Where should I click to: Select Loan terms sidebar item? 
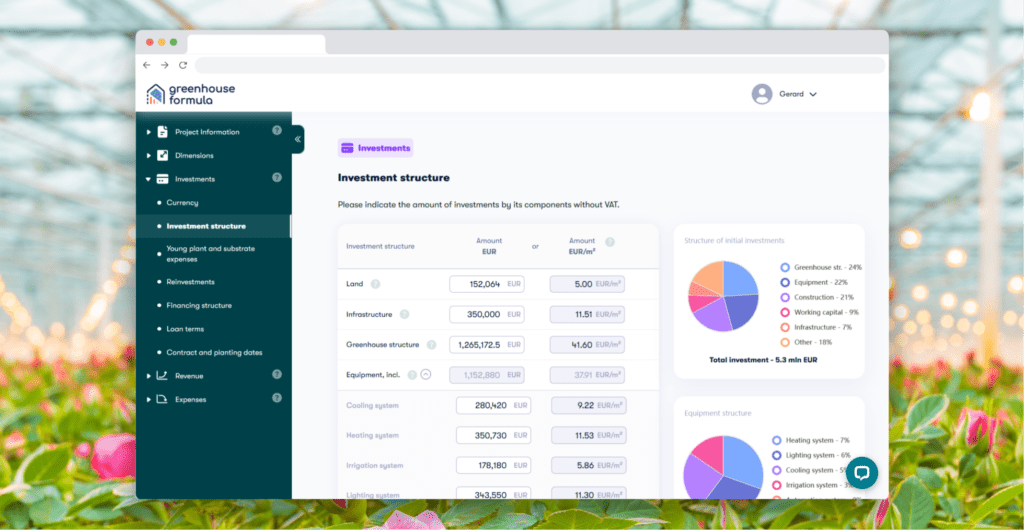pos(186,328)
